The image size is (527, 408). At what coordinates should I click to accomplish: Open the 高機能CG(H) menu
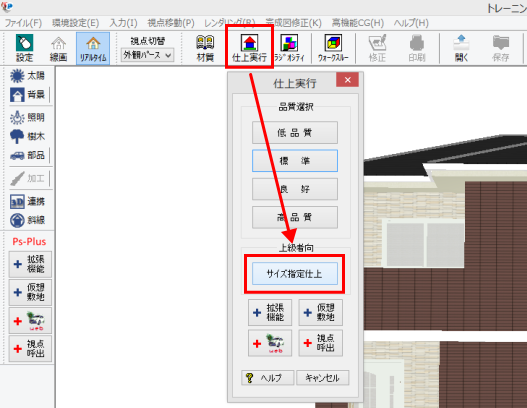point(358,23)
